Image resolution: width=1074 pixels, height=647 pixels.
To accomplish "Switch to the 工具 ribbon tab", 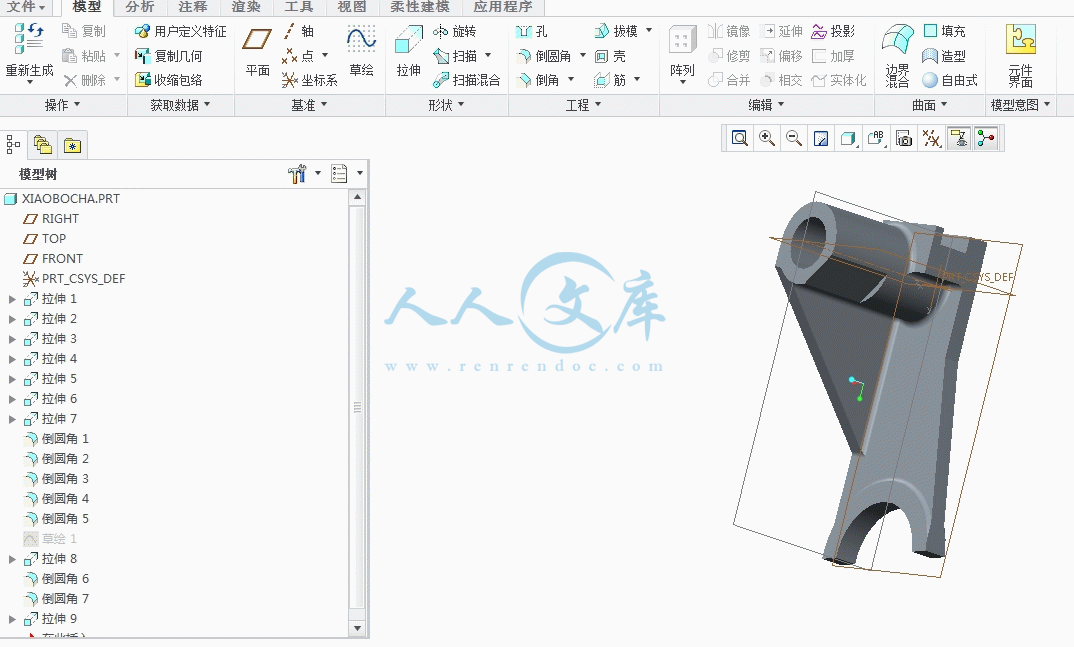I will (299, 7).
